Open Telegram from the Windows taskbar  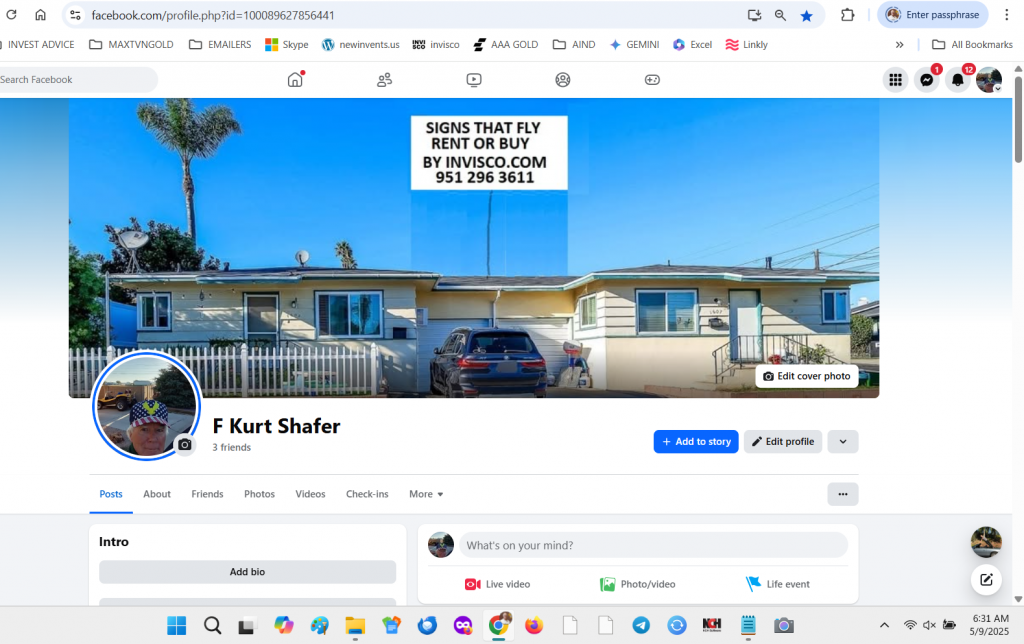pyautogui.click(x=641, y=626)
